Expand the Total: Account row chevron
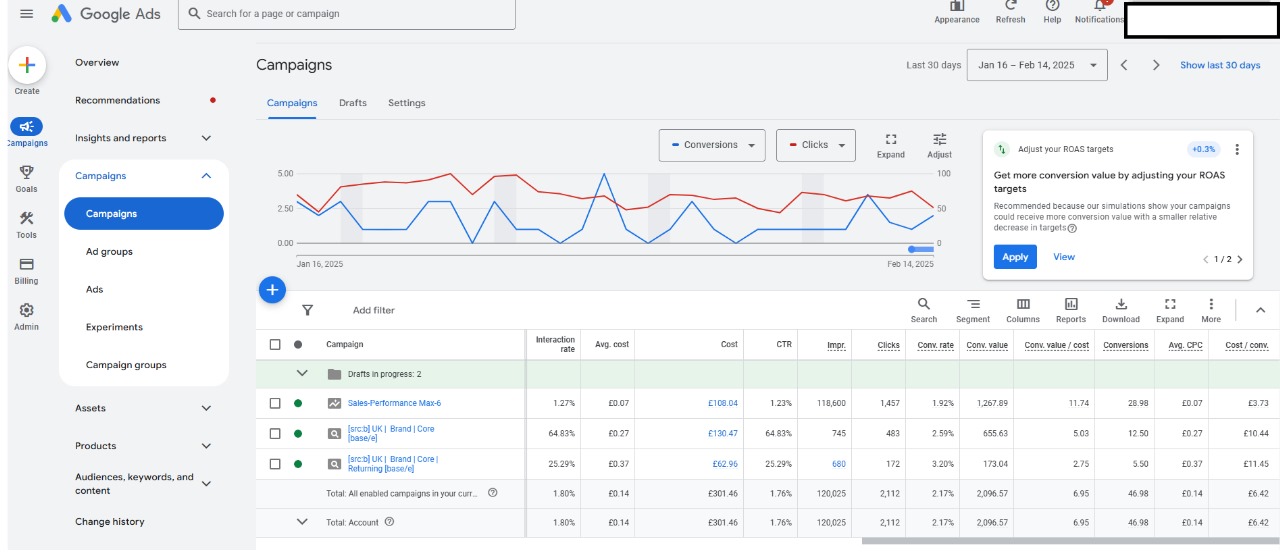 point(302,522)
